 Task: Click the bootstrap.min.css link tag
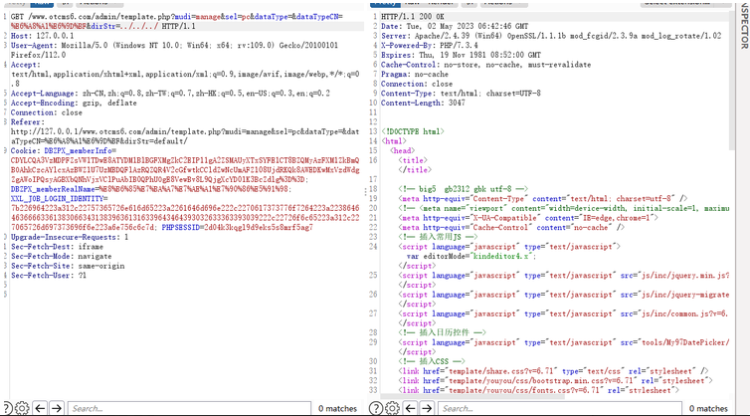click(x=555, y=380)
